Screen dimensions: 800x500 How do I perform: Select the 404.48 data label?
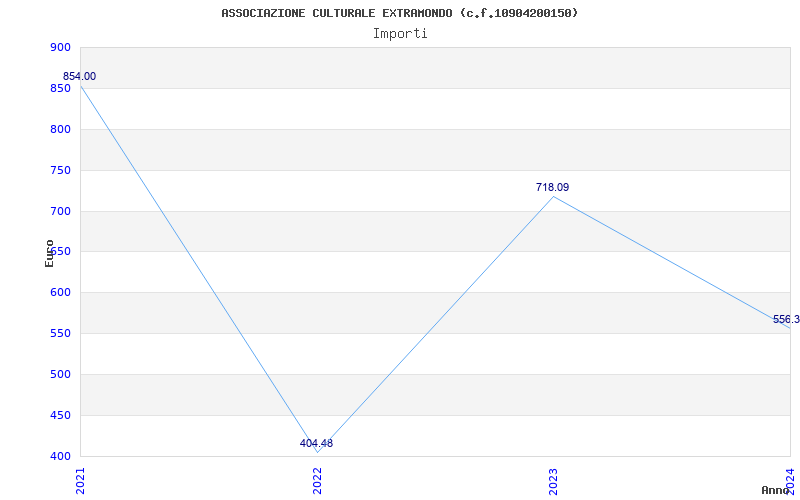(x=316, y=443)
